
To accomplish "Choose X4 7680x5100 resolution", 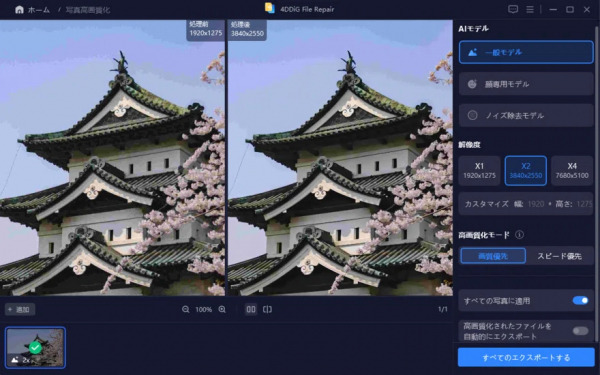I will [572, 171].
